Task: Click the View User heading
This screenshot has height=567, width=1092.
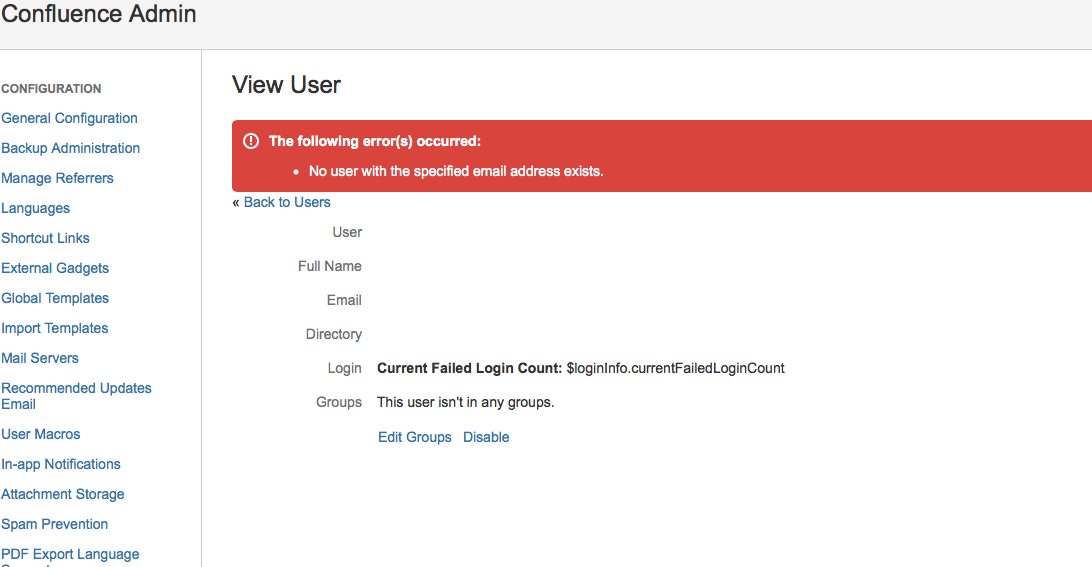Action: tap(286, 85)
